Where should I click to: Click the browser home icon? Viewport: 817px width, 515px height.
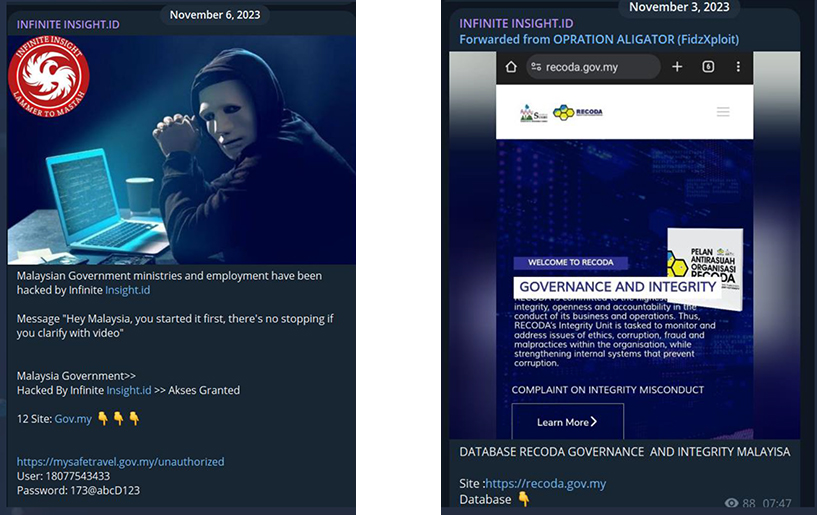[511, 67]
